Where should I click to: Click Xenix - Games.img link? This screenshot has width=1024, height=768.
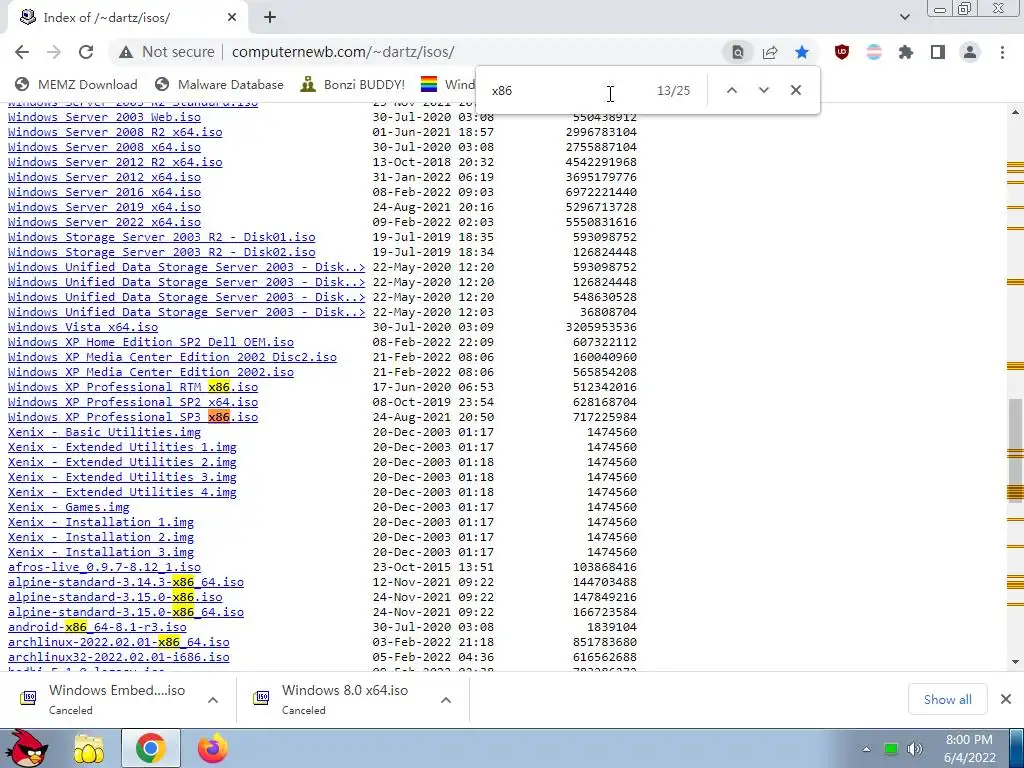click(69, 507)
